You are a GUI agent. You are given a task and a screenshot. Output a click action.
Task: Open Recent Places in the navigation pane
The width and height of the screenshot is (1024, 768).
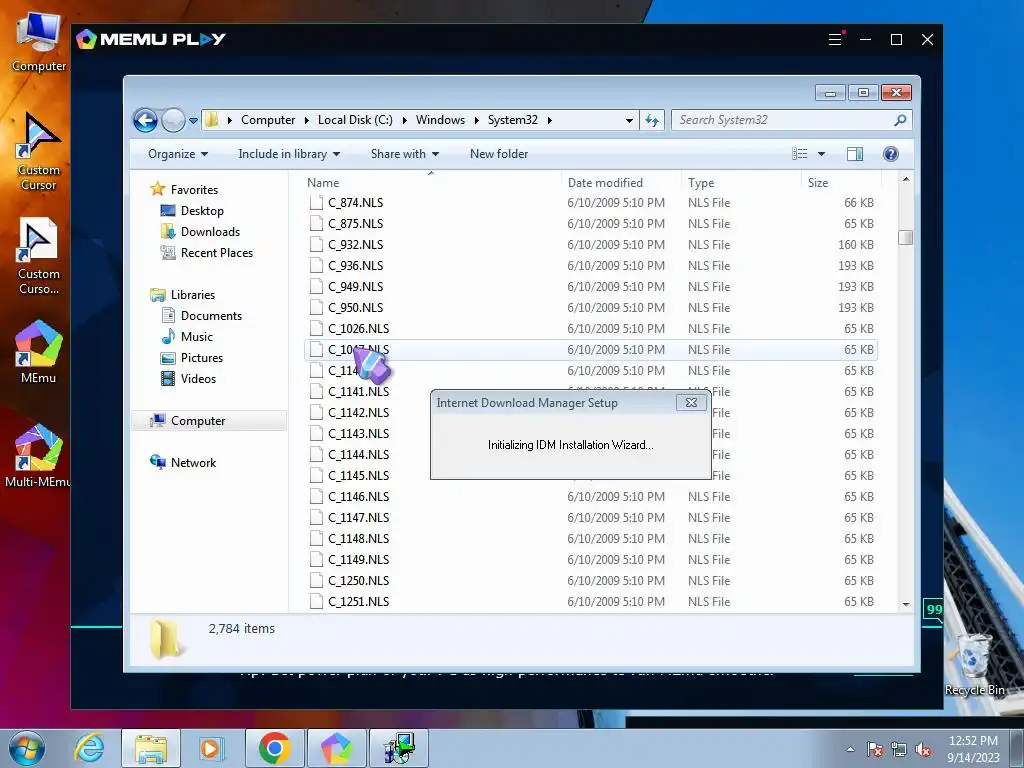(216, 253)
